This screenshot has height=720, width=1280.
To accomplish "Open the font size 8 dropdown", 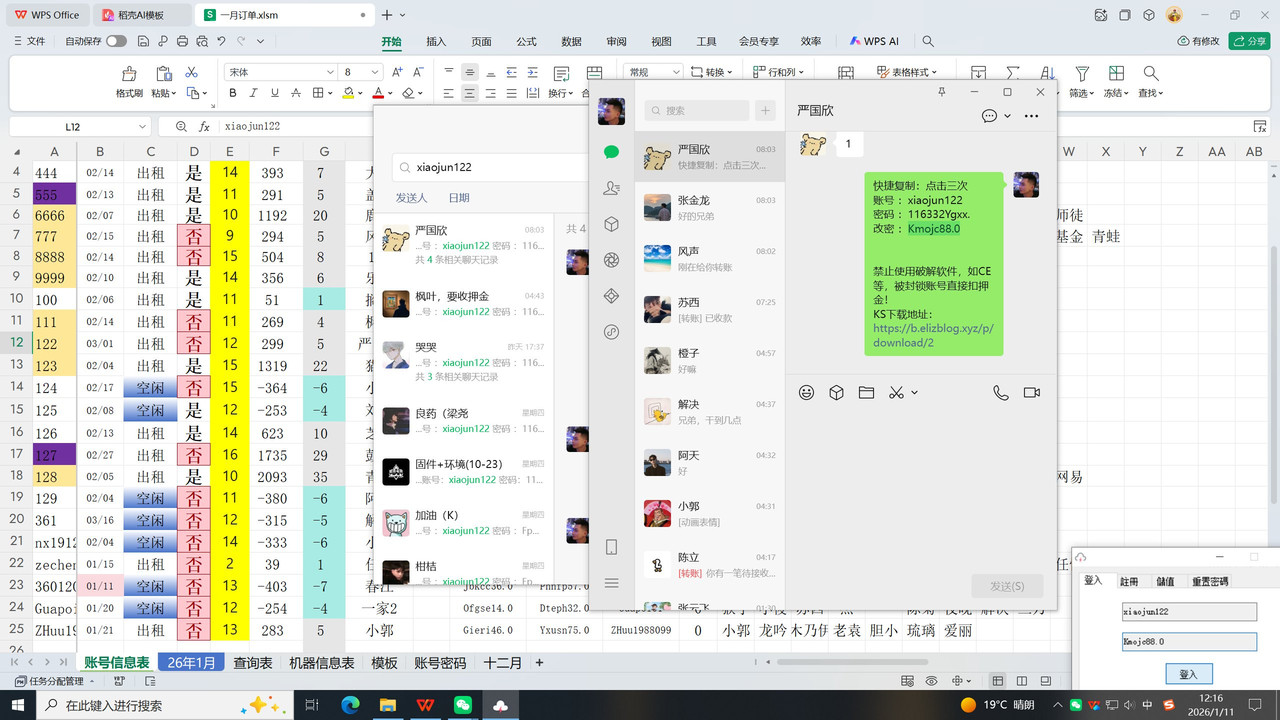I will tap(376, 73).
